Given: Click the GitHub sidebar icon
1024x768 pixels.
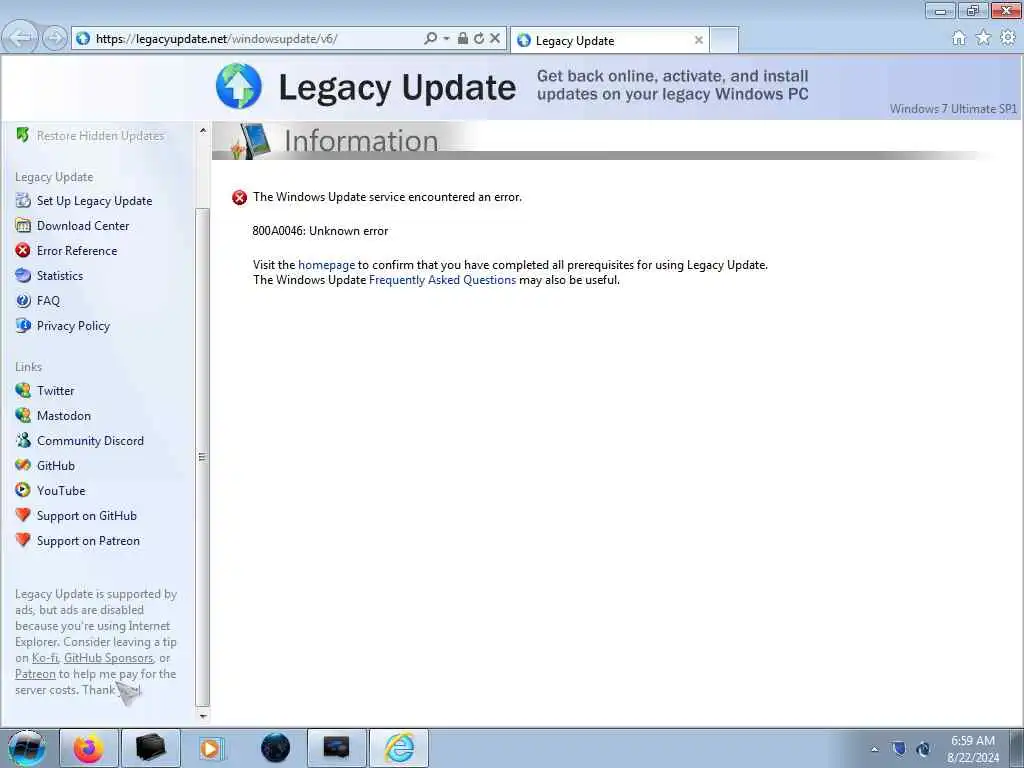Looking at the screenshot, I should click(x=23, y=465).
